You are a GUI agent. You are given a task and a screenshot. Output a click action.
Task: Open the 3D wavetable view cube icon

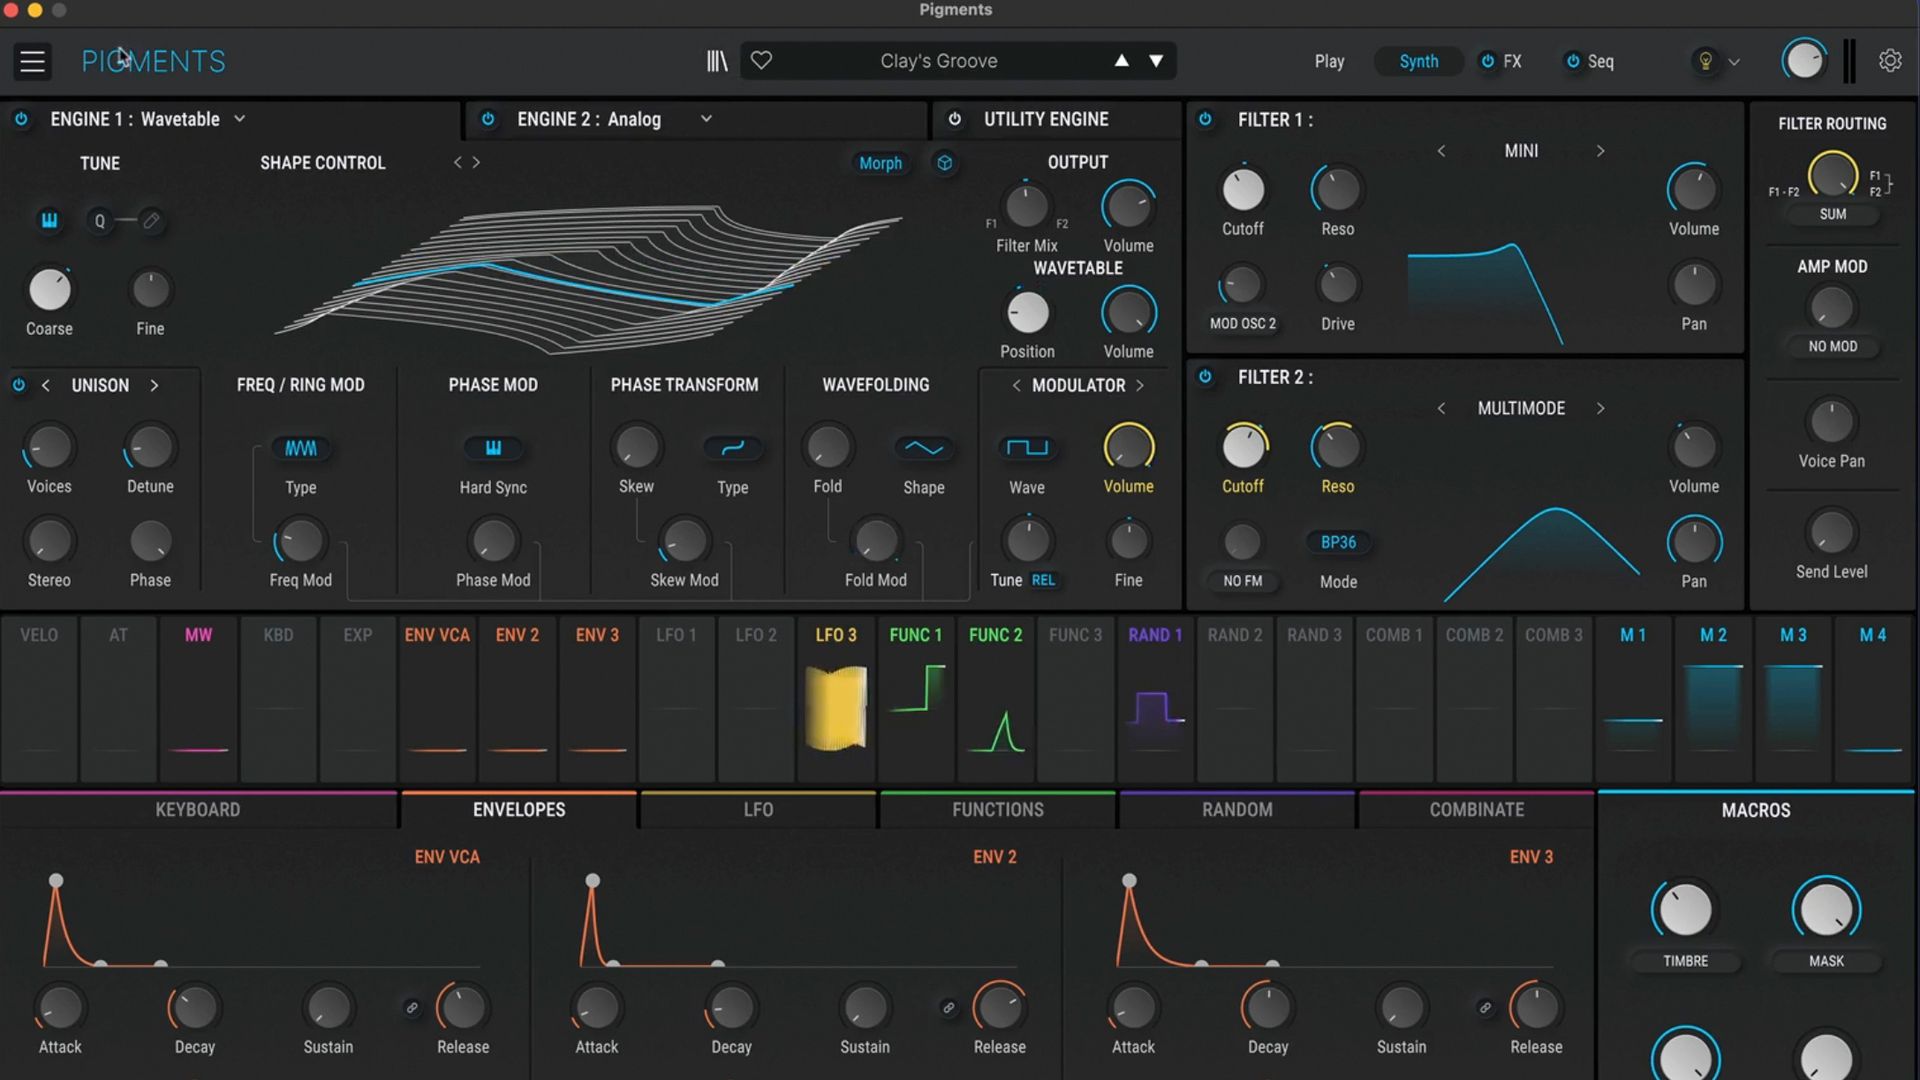point(945,163)
